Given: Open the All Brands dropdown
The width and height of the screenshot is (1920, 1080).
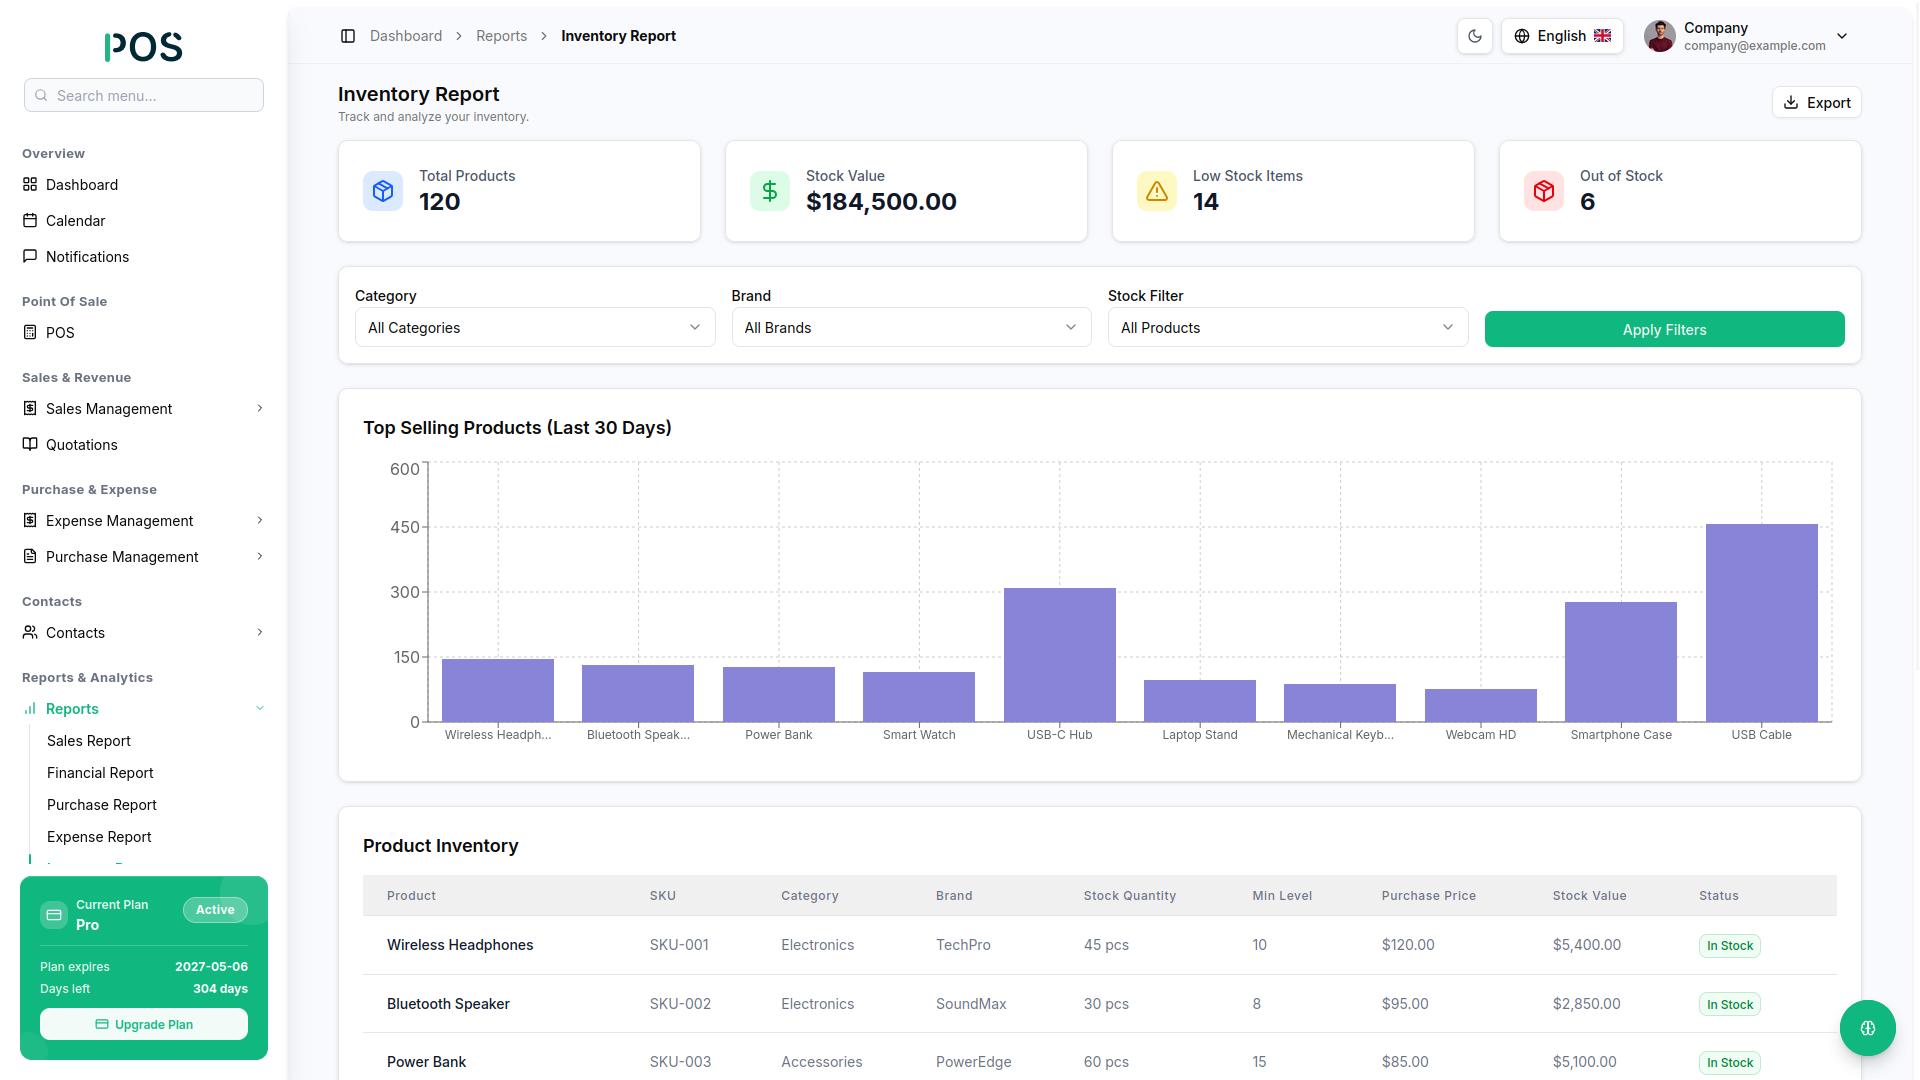Looking at the screenshot, I should coord(911,328).
